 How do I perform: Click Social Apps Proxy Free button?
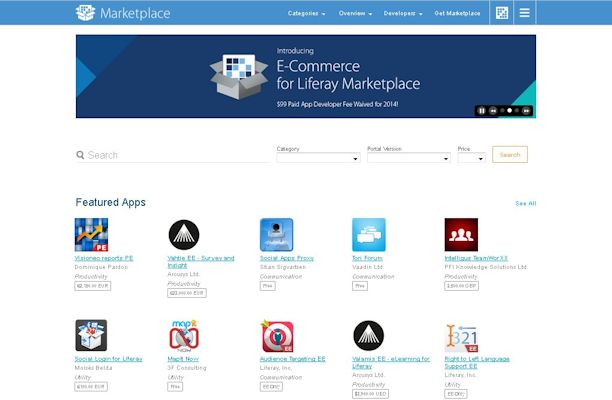267,286
